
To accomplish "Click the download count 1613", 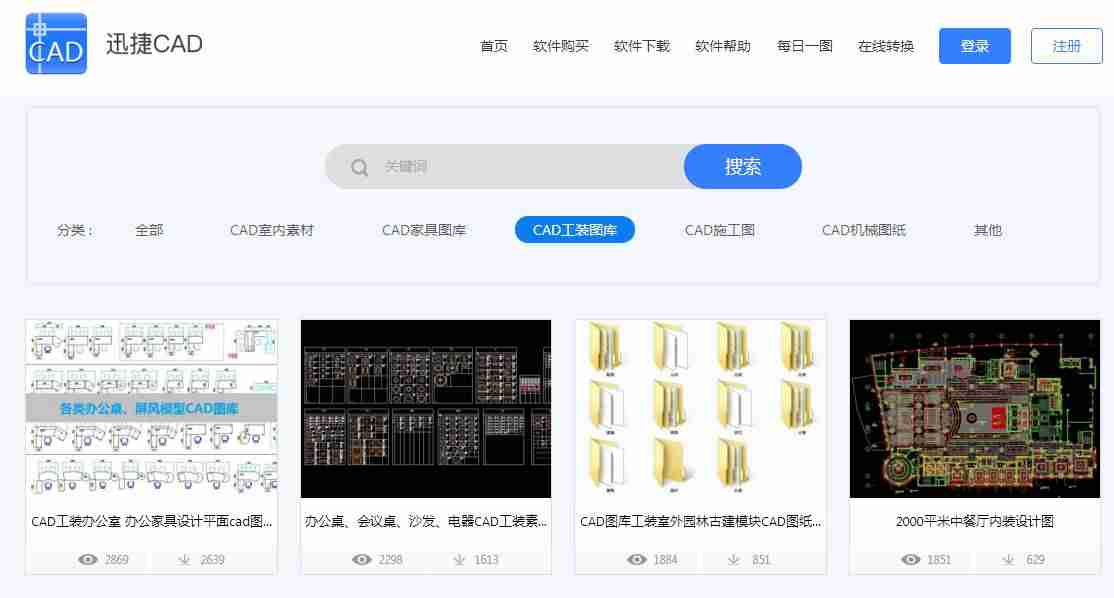I will click(x=487, y=560).
